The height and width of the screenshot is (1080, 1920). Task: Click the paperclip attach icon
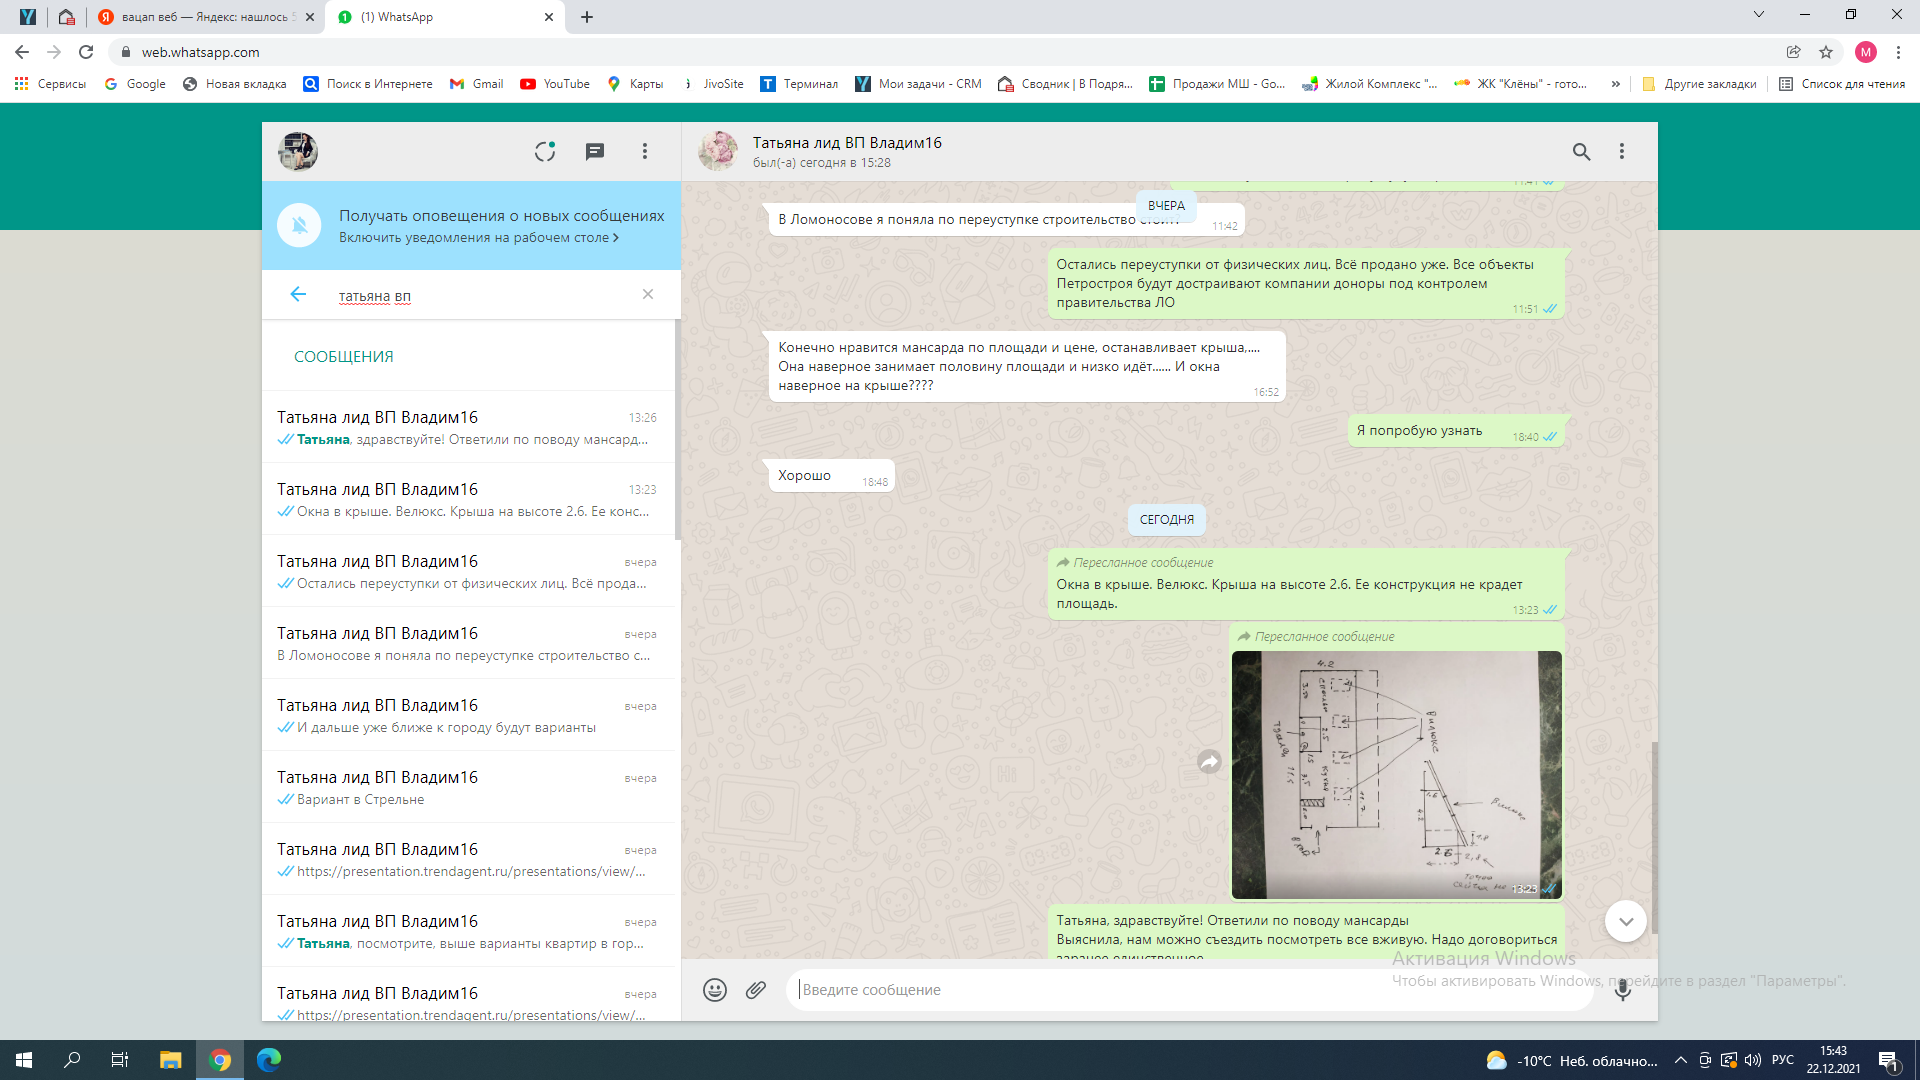(756, 990)
